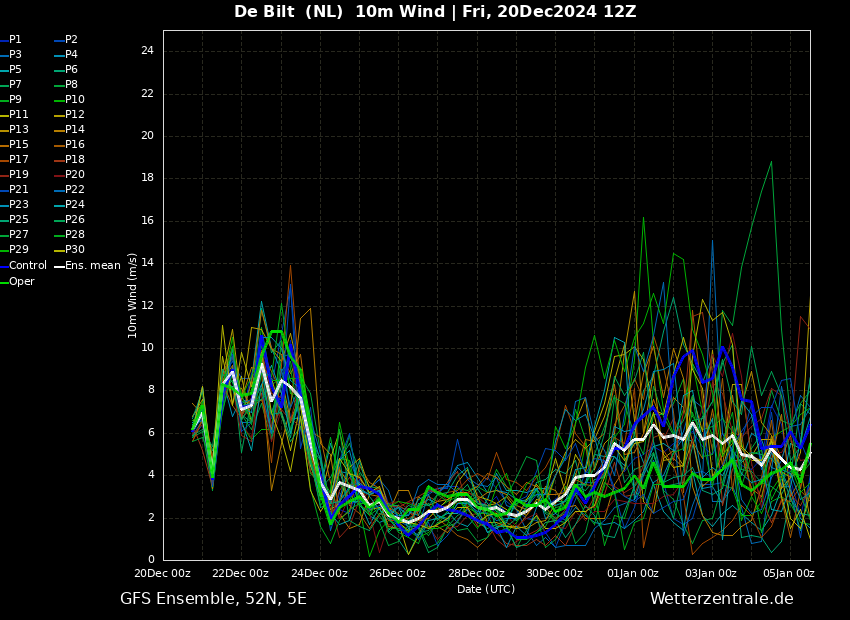Pick the P7 legend label

point(15,85)
